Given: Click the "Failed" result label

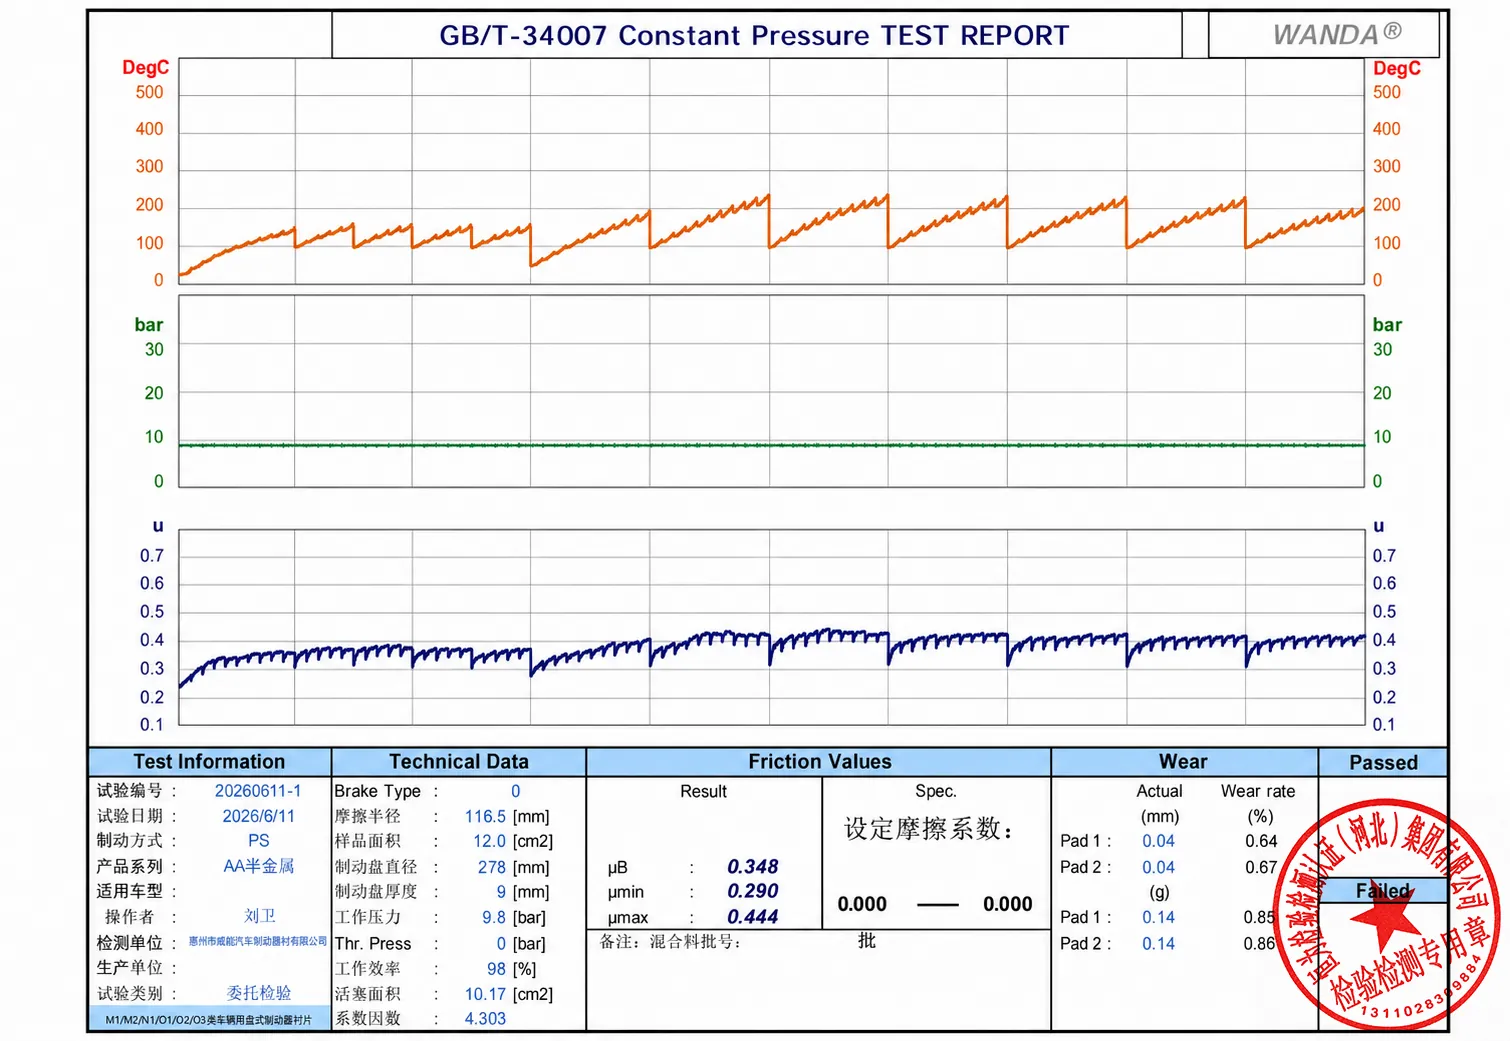Looking at the screenshot, I should 1383,891.
